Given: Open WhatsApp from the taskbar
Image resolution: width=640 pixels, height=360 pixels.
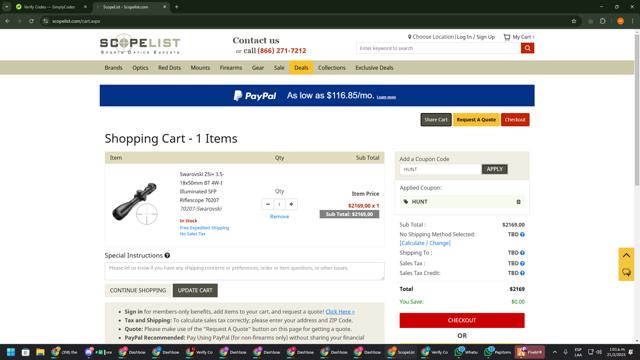Looking at the screenshot, I should tap(467, 352).
